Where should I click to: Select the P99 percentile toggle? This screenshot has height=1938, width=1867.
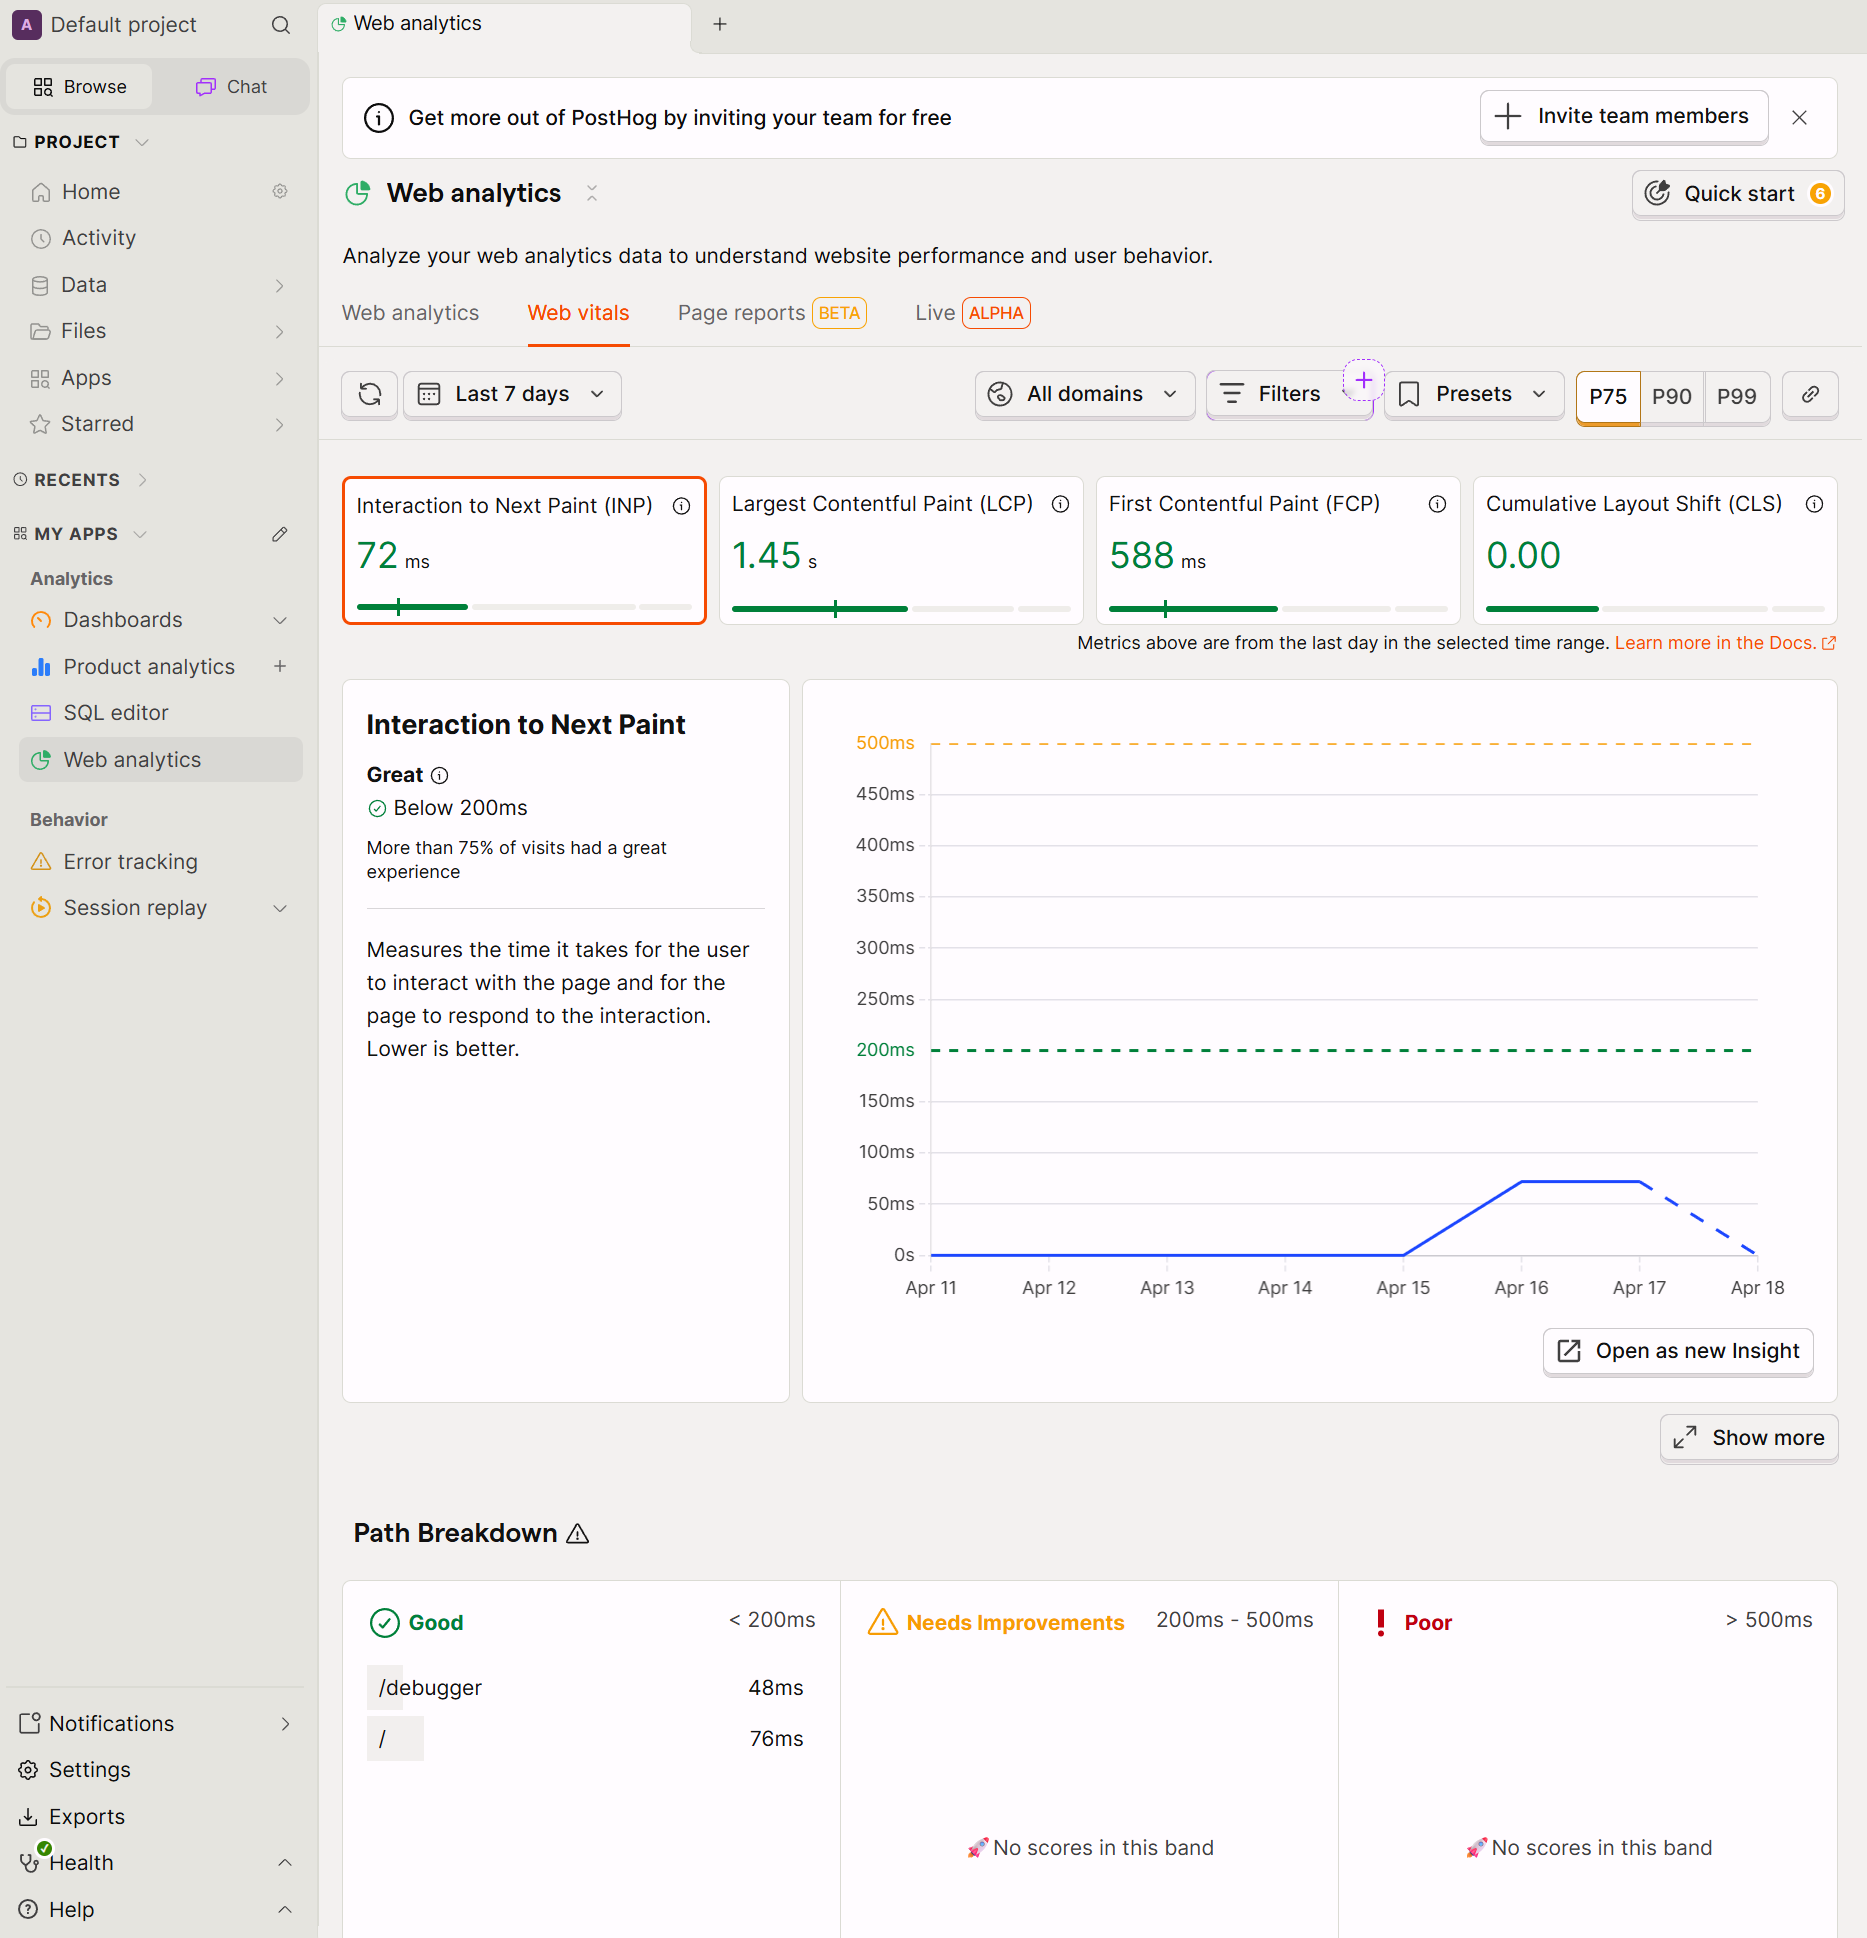[x=1737, y=397]
